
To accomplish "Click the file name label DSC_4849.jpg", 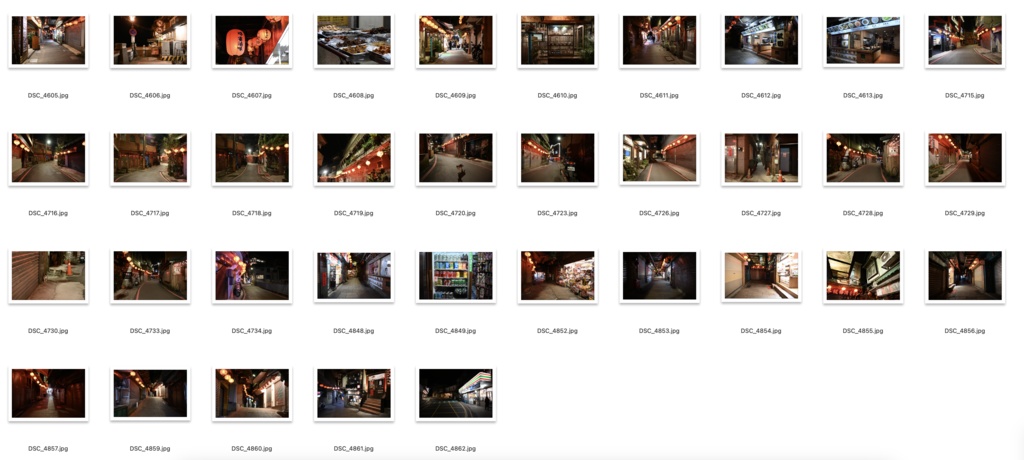I will [x=456, y=331].
